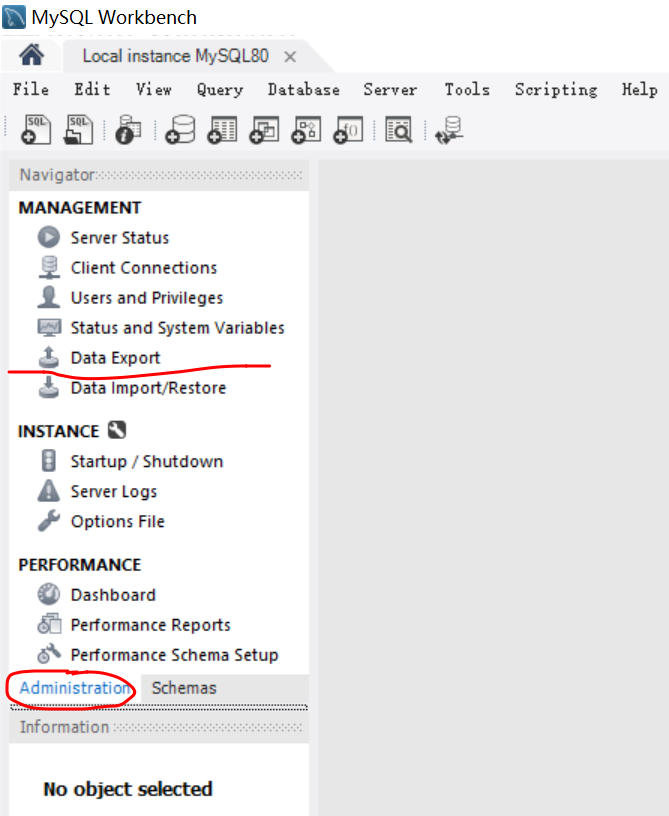669x816 pixels.
Task: Open the Help menu
Action: click(639, 90)
